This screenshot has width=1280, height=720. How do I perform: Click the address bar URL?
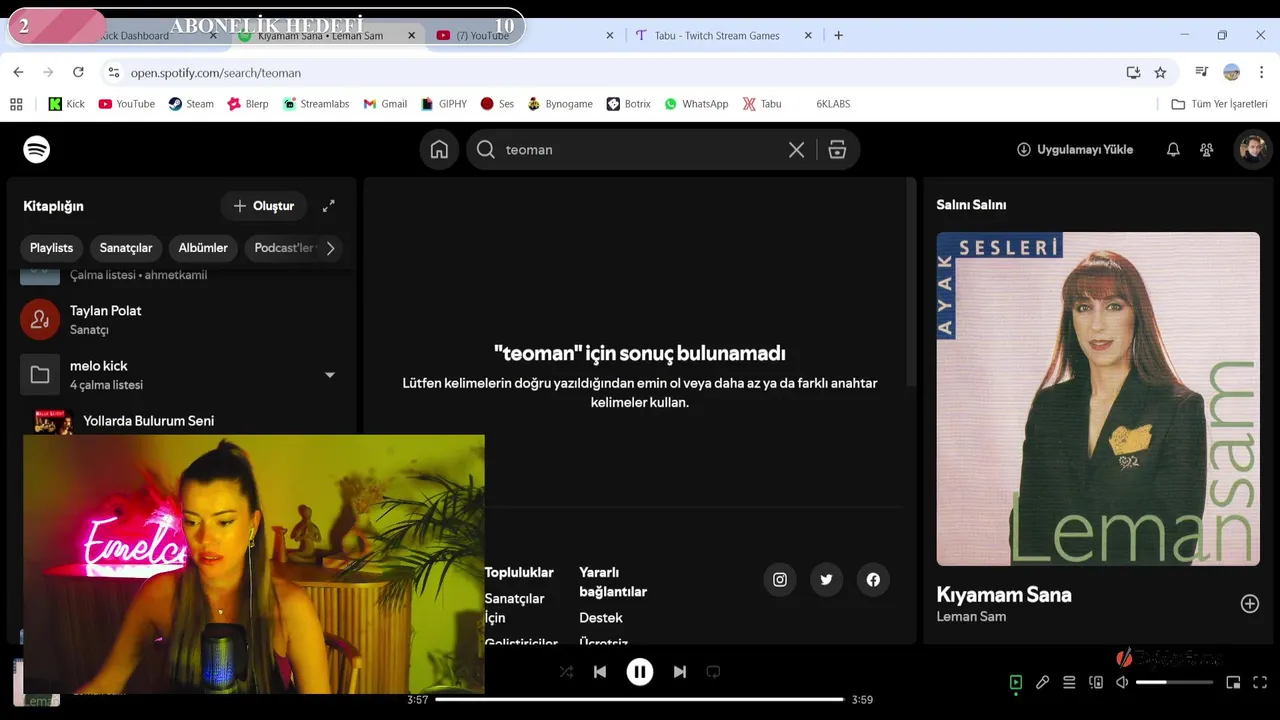point(216,73)
